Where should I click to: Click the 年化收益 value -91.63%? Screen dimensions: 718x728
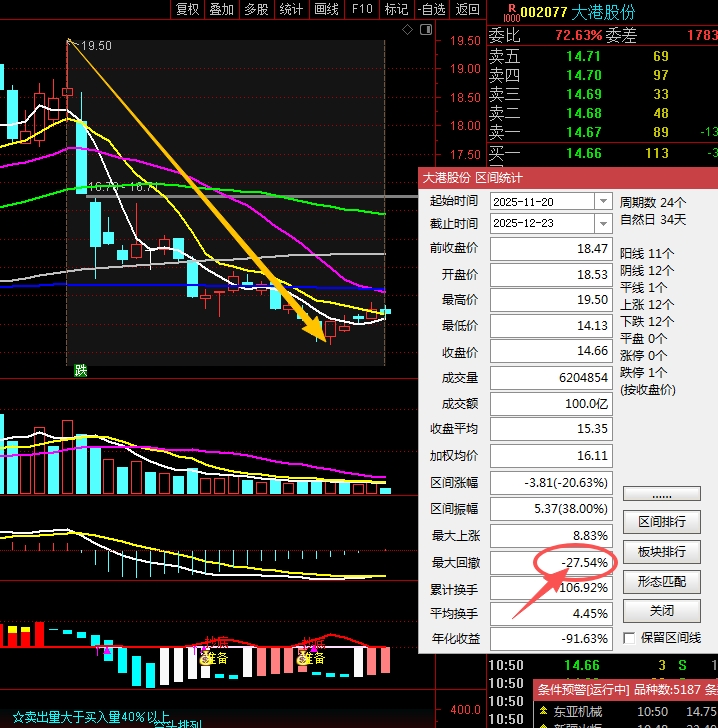click(x=551, y=639)
